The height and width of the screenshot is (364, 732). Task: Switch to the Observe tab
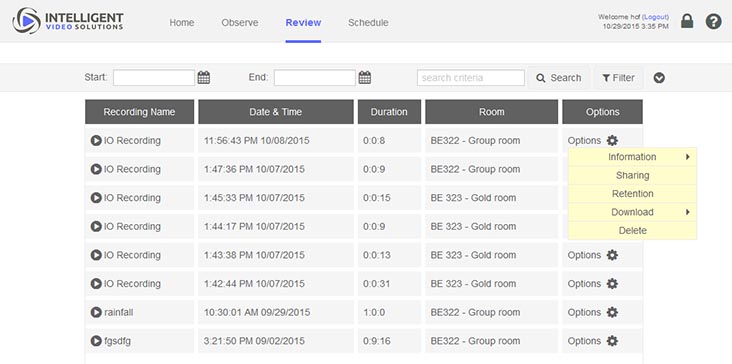point(239,22)
